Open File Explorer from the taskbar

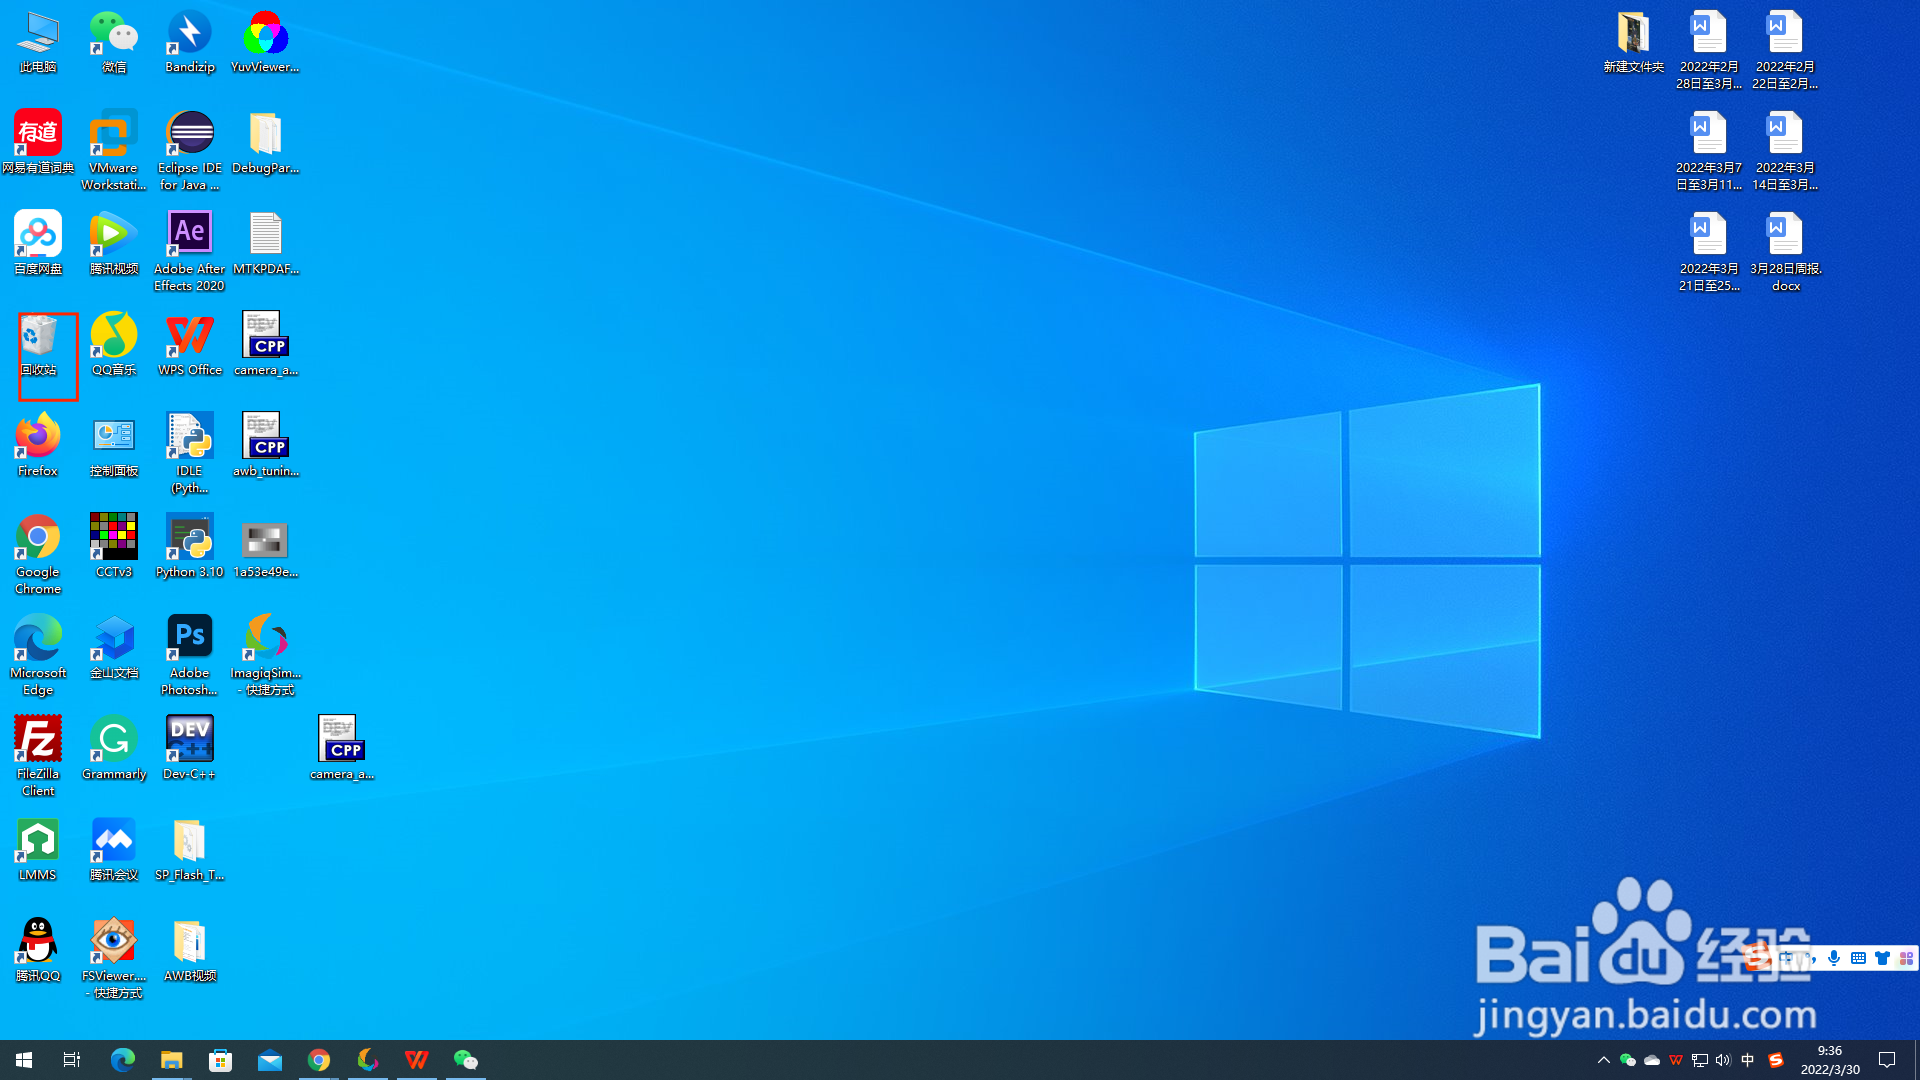172,1060
